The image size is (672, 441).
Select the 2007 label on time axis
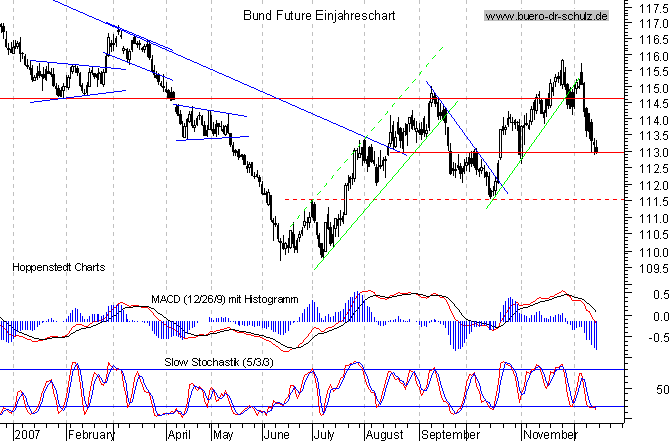[28, 435]
